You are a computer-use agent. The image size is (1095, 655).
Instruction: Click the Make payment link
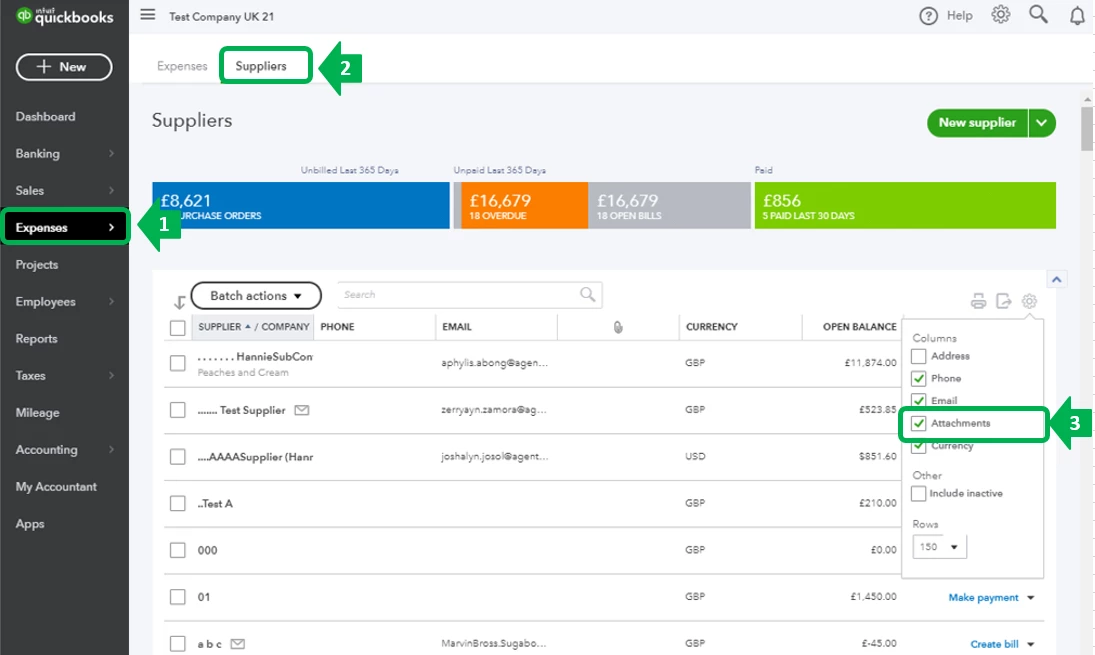pyautogui.click(x=983, y=597)
